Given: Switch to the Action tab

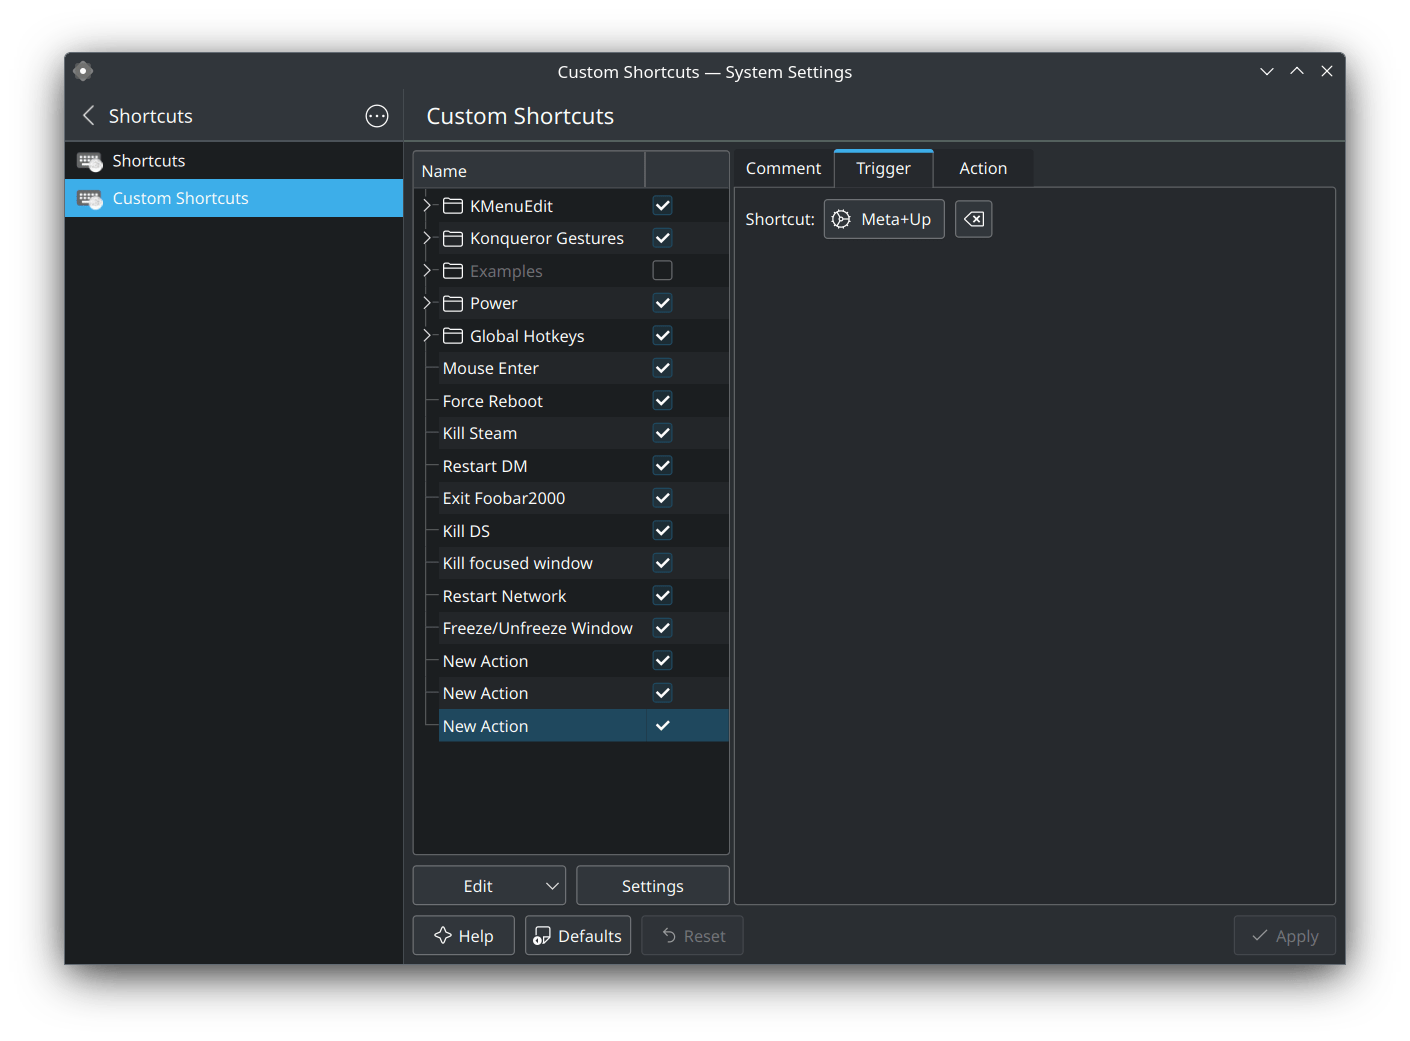Looking at the screenshot, I should tap(982, 167).
